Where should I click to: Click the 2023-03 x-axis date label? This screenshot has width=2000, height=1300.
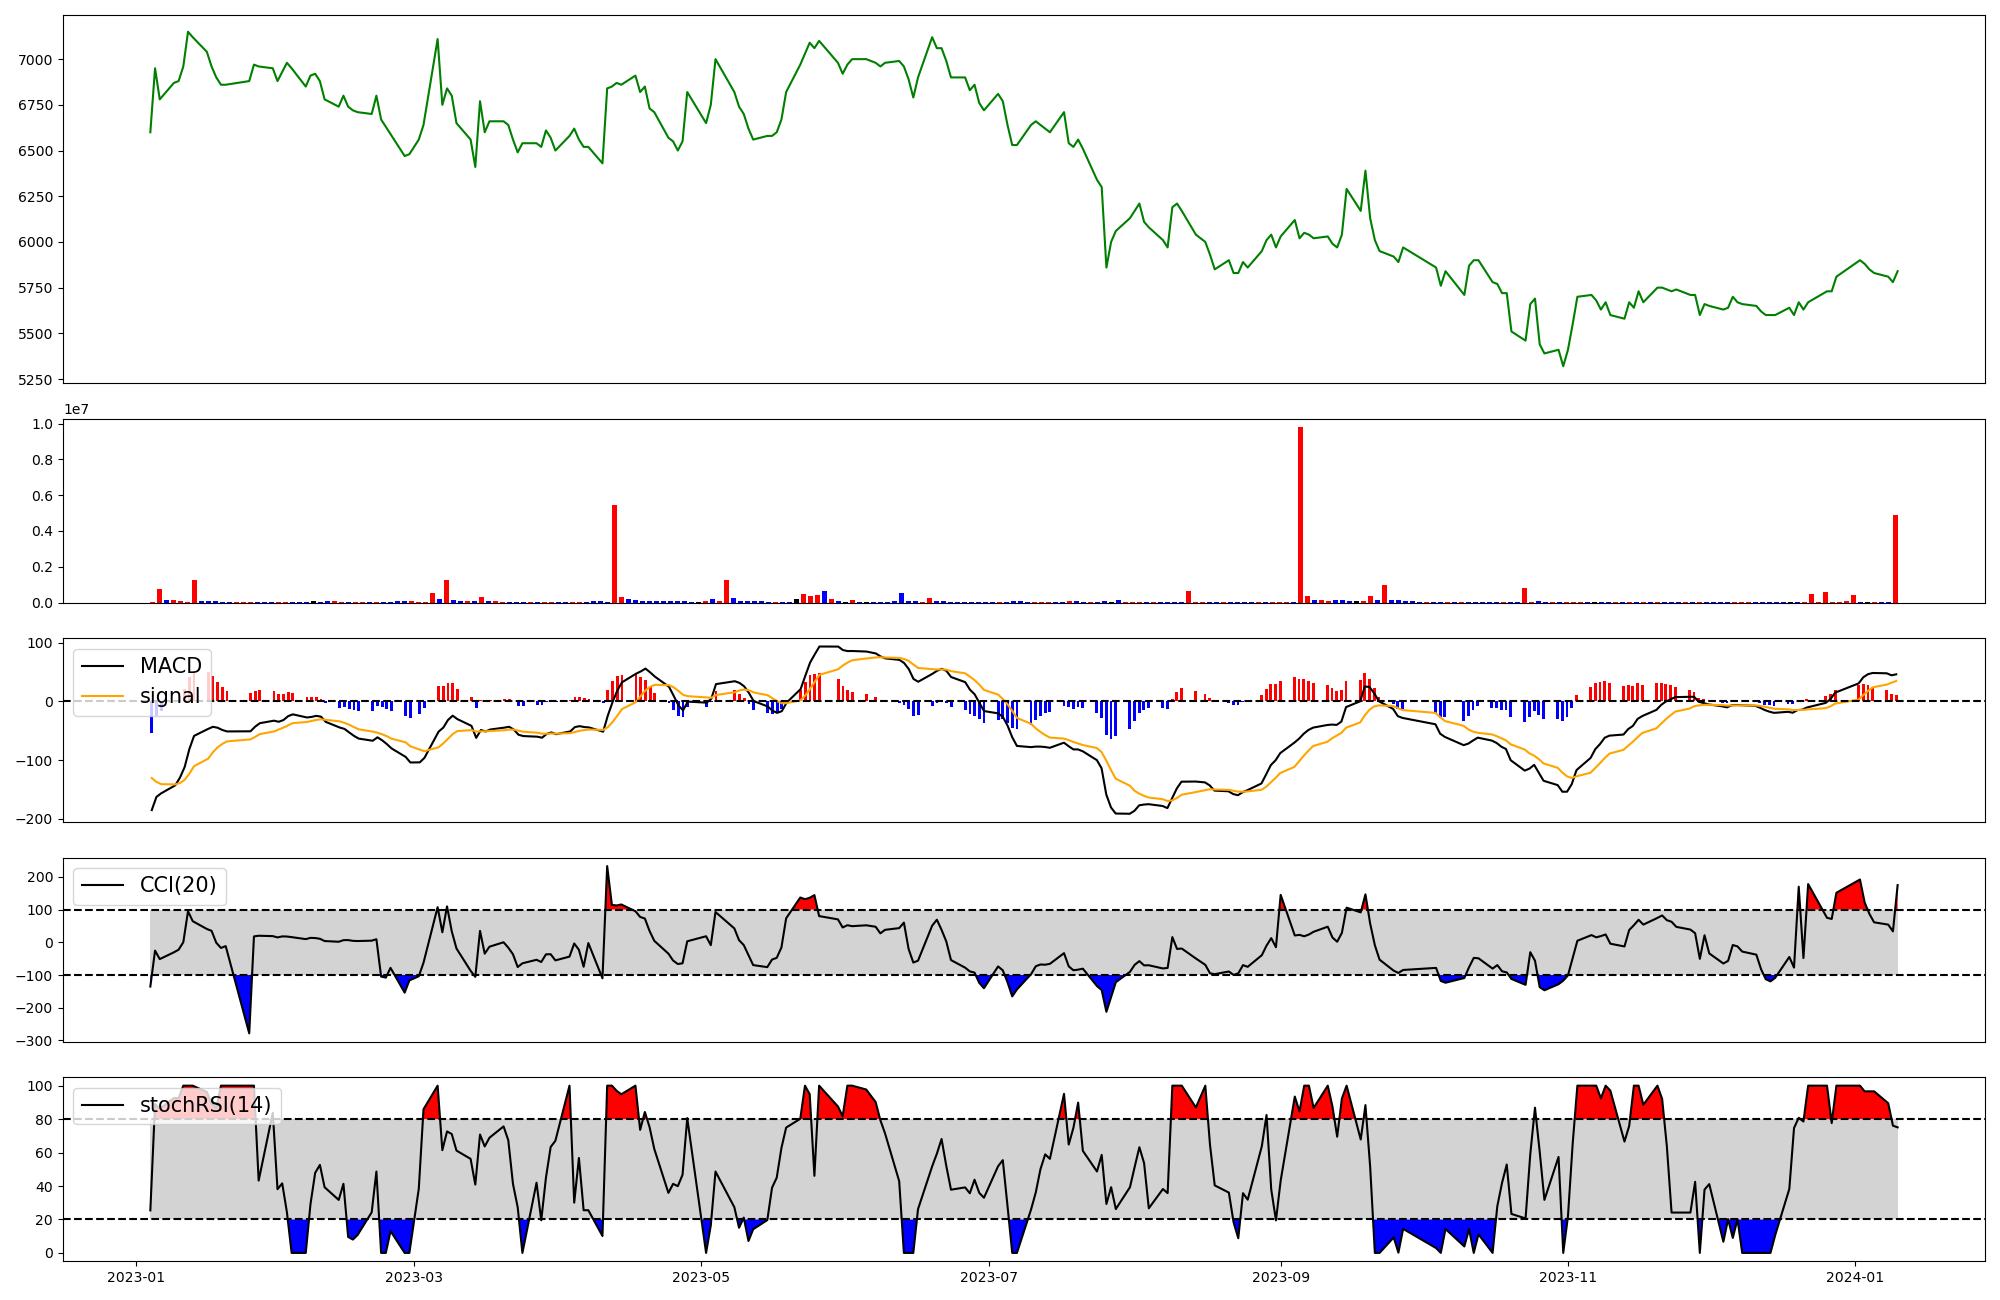(413, 1277)
